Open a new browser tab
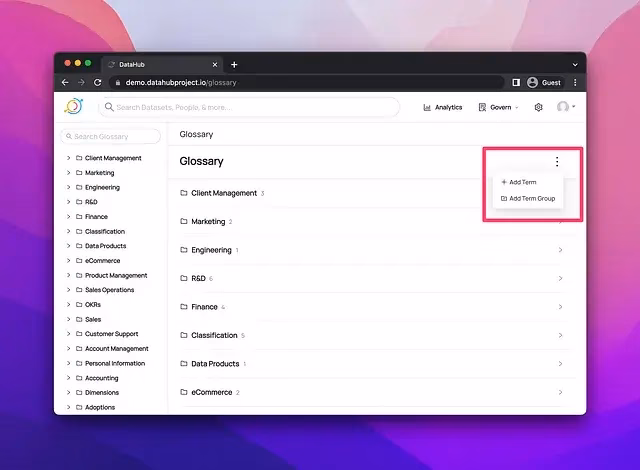Image resolution: width=640 pixels, height=470 pixels. point(234,64)
